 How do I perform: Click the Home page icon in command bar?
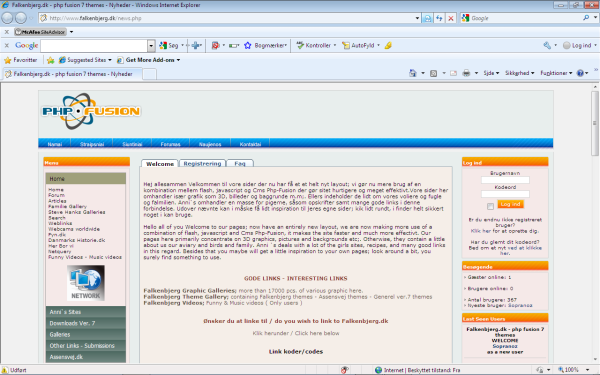(412, 73)
